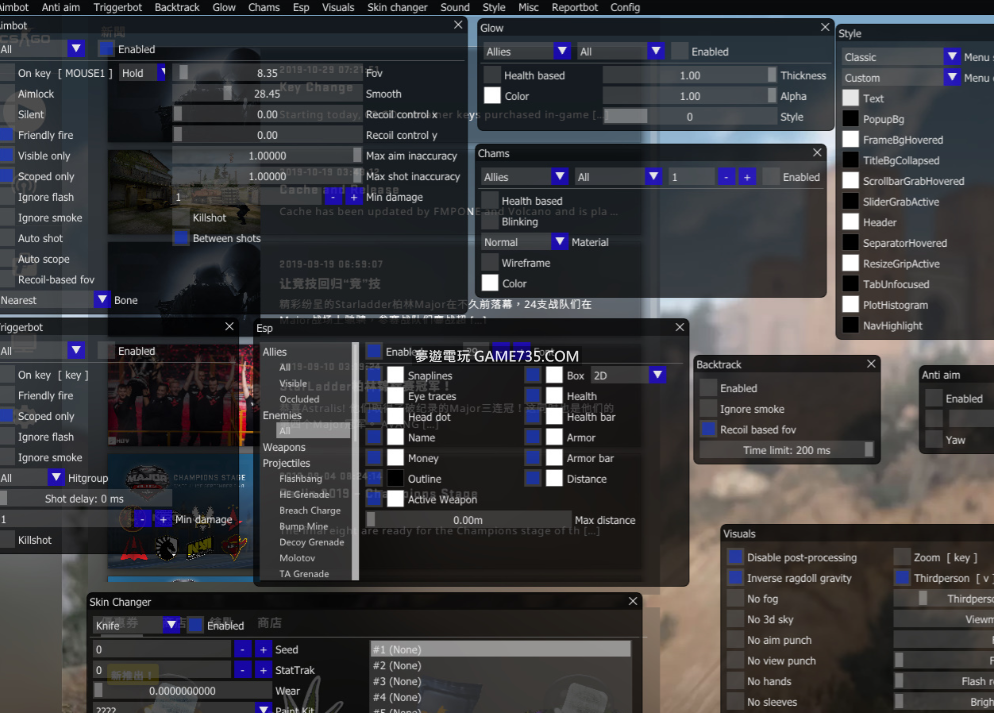Click the minus button for Triggerbot Min damage

(142, 519)
